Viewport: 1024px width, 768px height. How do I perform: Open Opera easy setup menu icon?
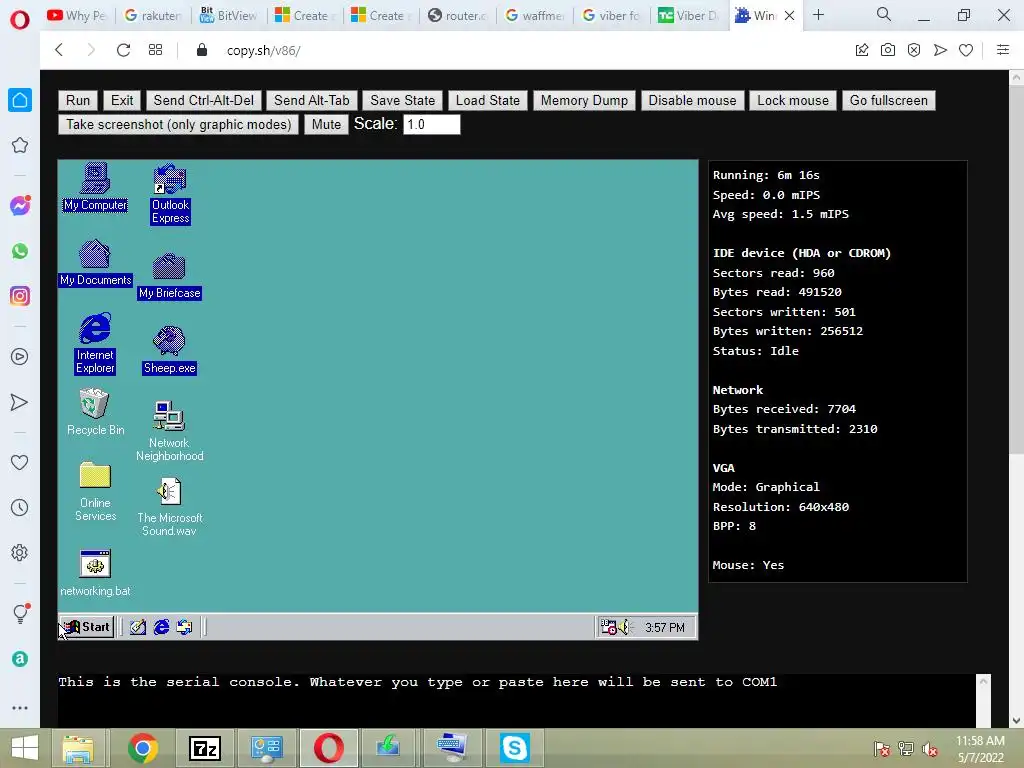click(1003, 50)
